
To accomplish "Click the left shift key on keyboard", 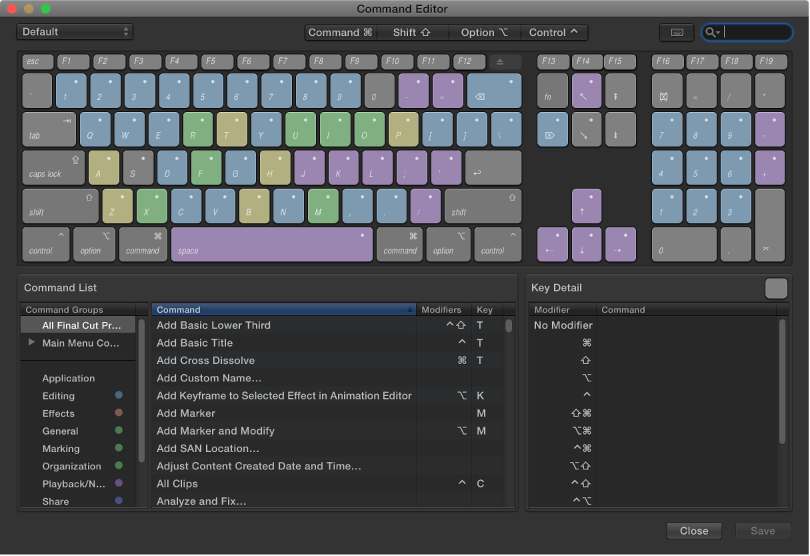I will pyautogui.click(x=60, y=206).
